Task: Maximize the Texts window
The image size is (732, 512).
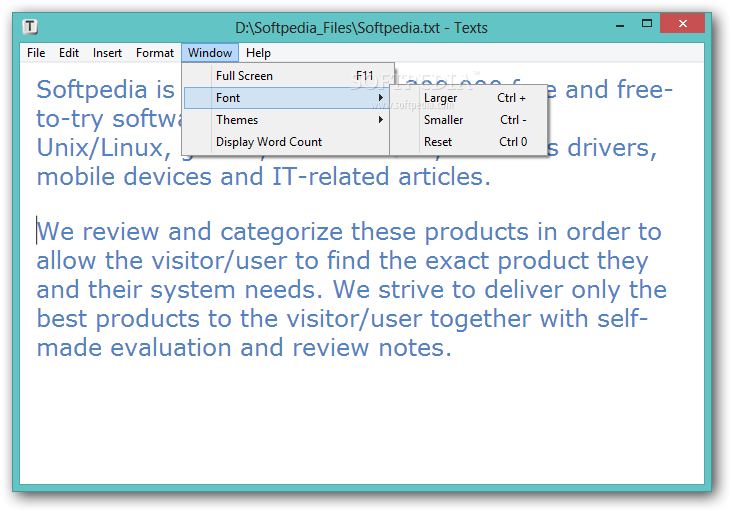Action: click(x=647, y=24)
